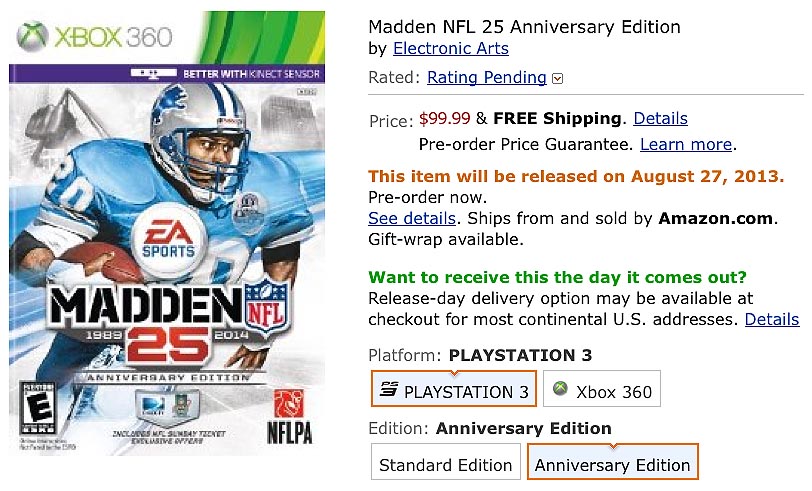Open the Details link beside FREE Shipping

click(660, 118)
